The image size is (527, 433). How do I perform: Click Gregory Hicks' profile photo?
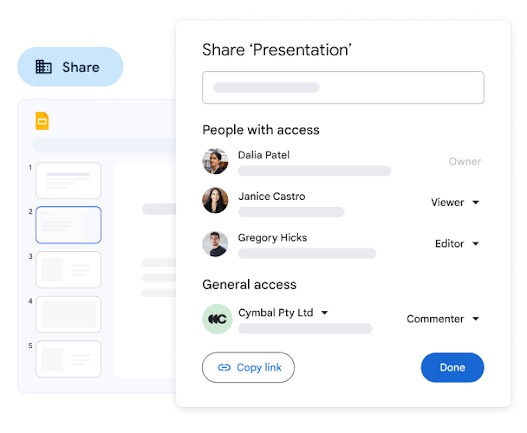coord(215,244)
